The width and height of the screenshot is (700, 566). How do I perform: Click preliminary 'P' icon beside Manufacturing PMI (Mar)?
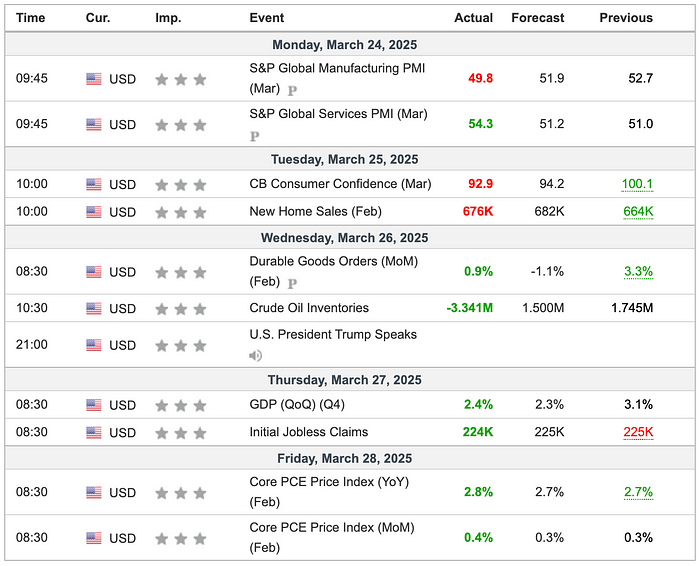[292, 91]
